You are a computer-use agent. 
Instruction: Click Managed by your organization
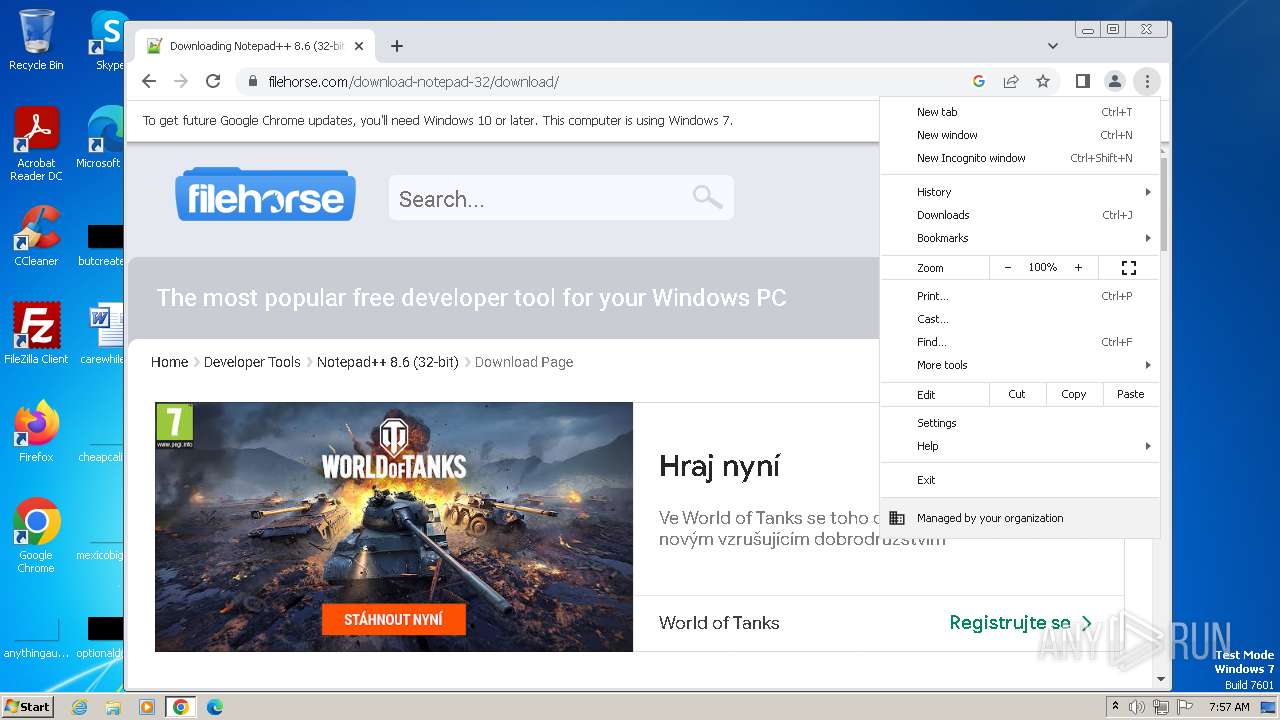(1020, 518)
